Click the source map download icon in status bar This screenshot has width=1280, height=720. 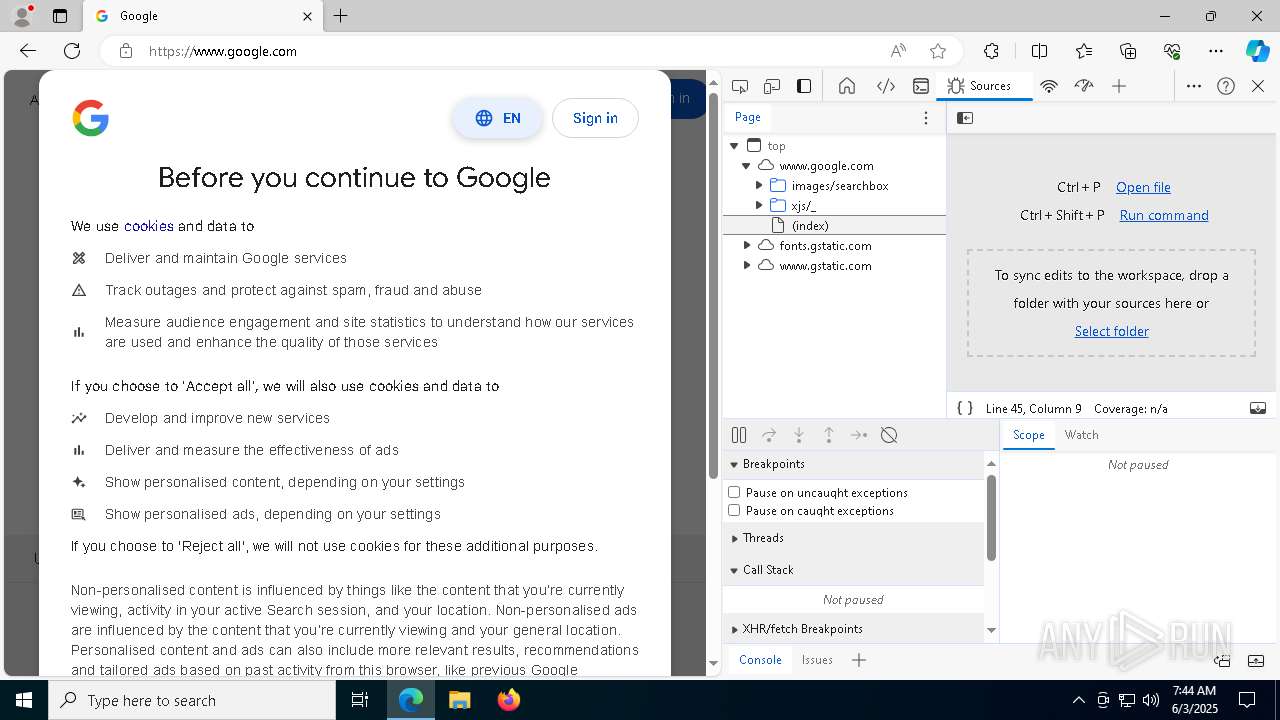pyautogui.click(x=1258, y=408)
